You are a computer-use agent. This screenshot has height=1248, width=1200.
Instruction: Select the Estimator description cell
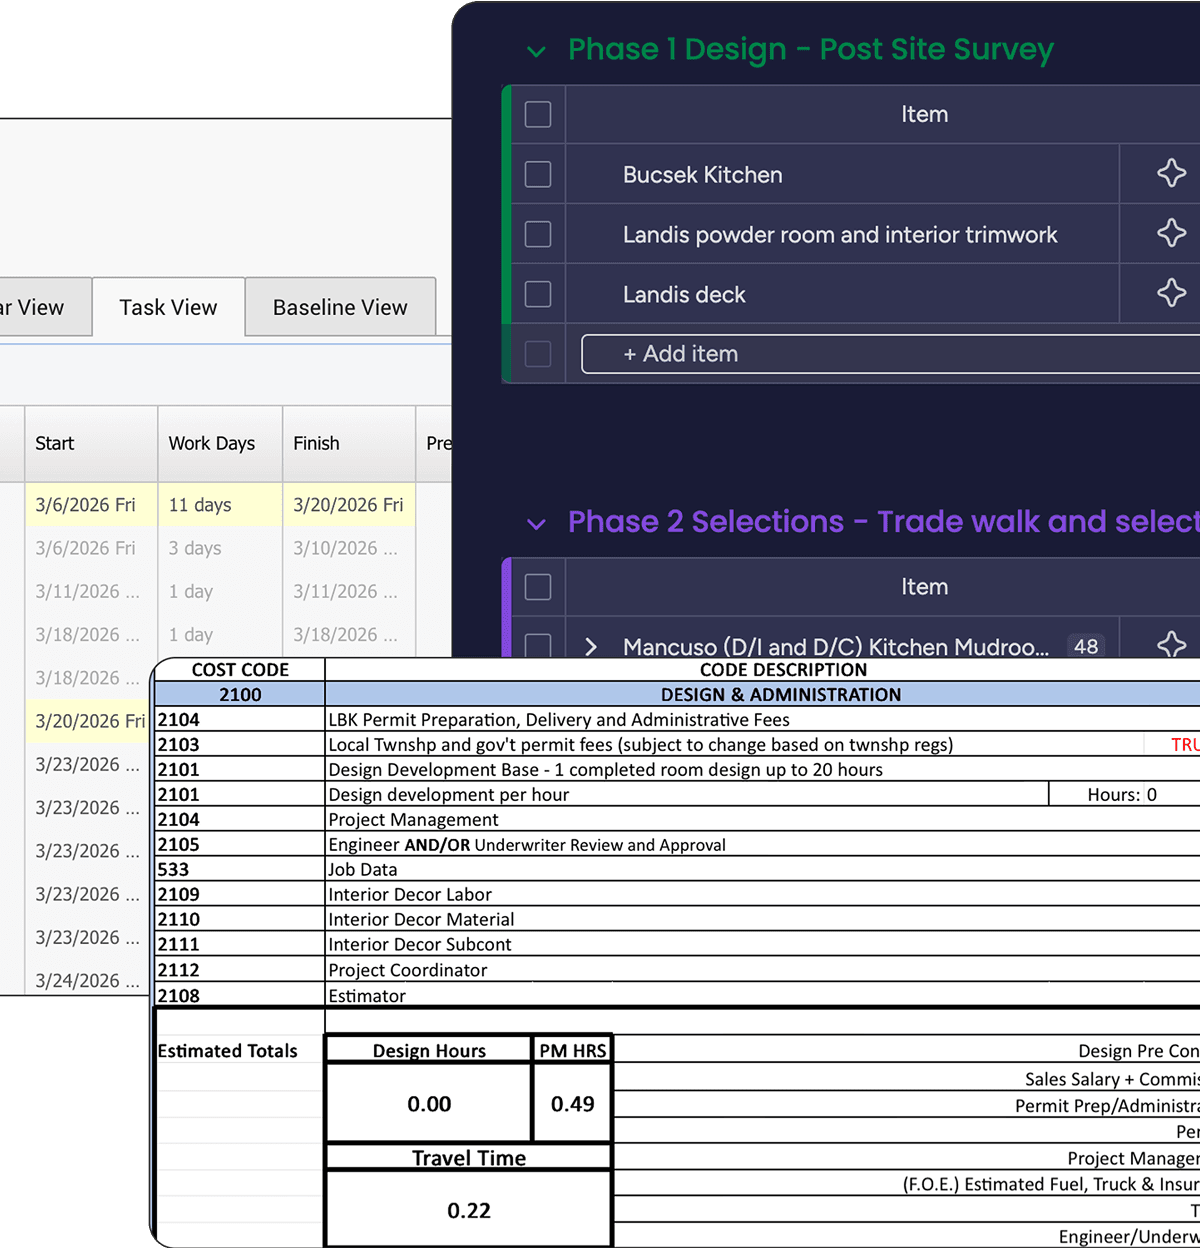[x=763, y=995]
